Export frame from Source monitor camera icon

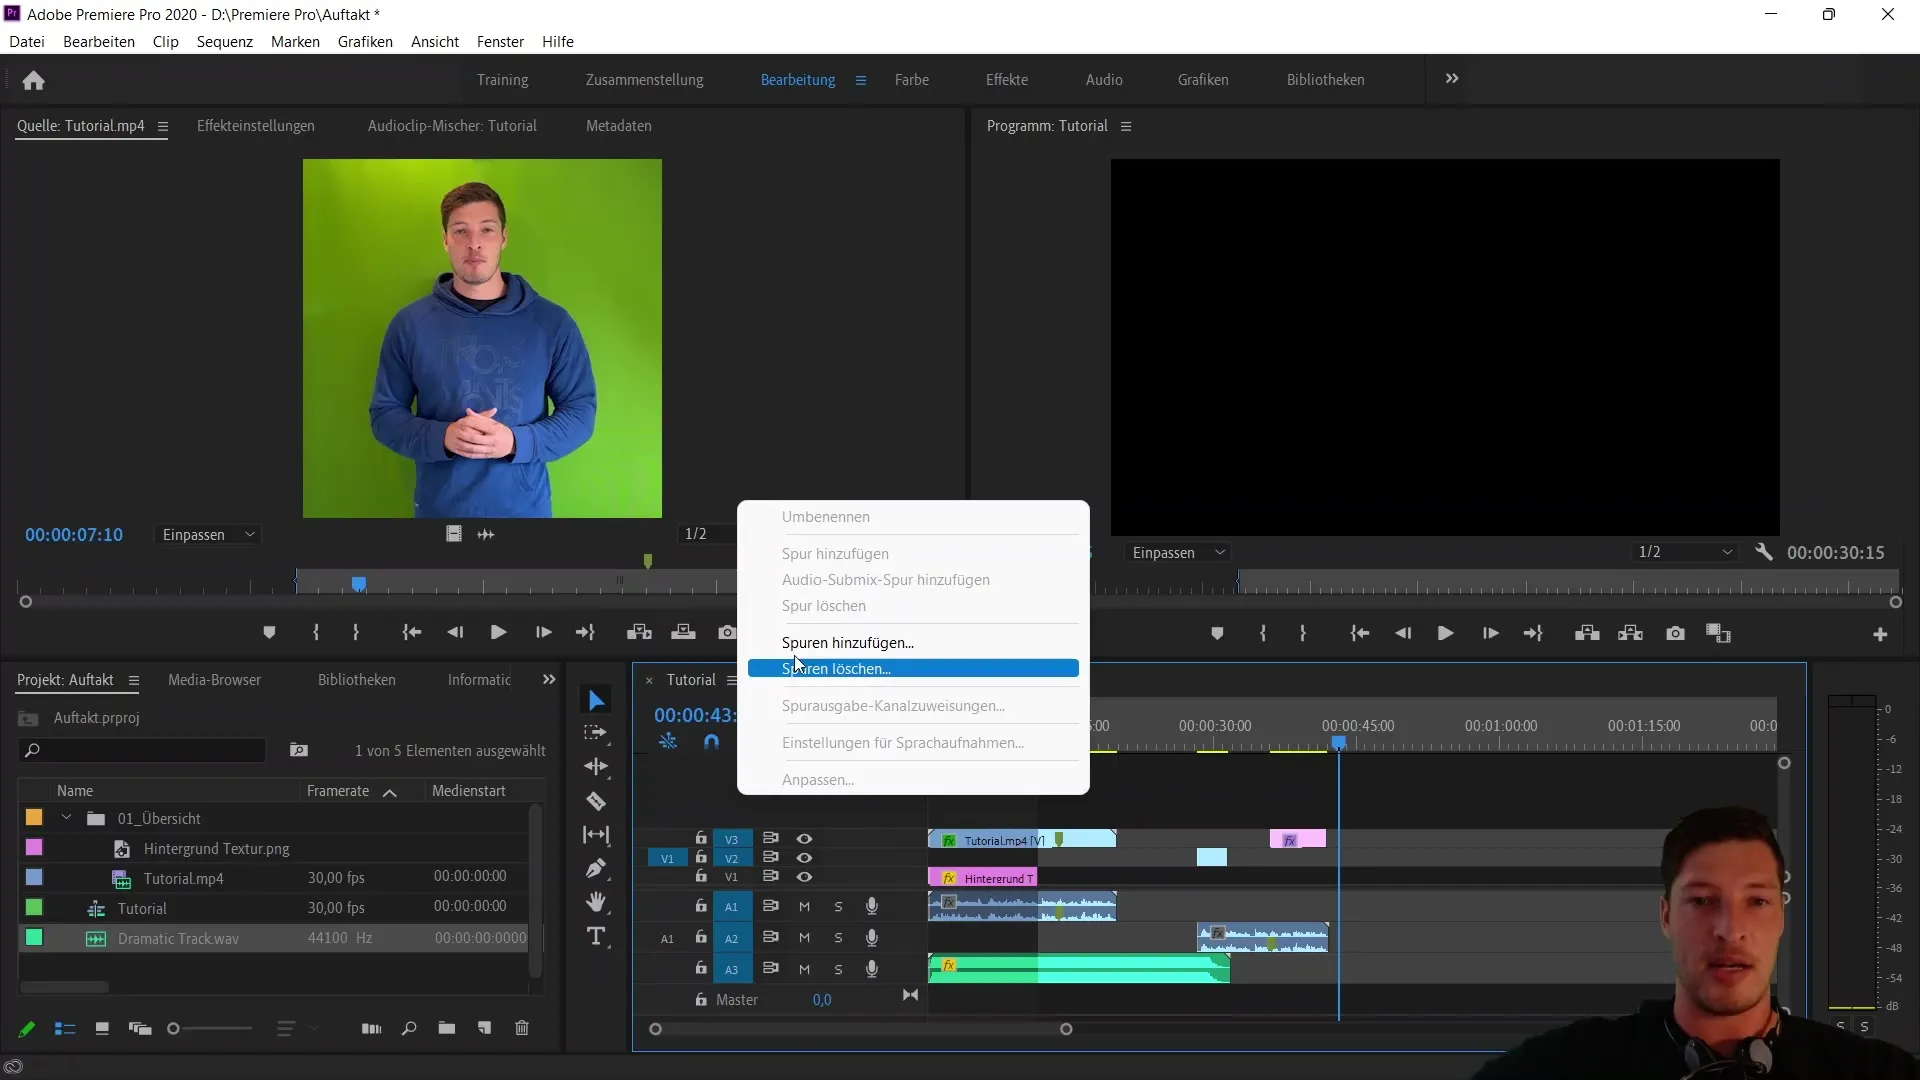pyautogui.click(x=727, y=633)
